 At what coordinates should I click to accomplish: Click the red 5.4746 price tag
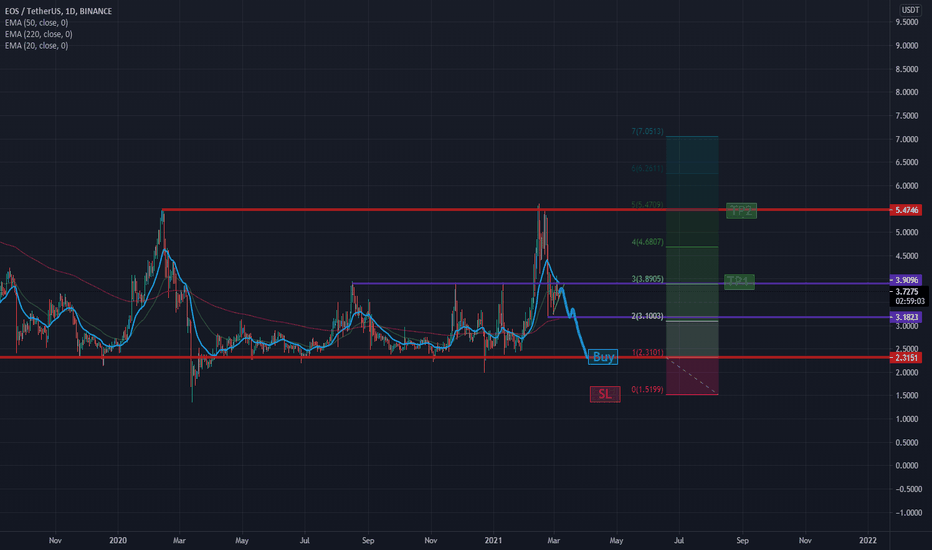906,210
